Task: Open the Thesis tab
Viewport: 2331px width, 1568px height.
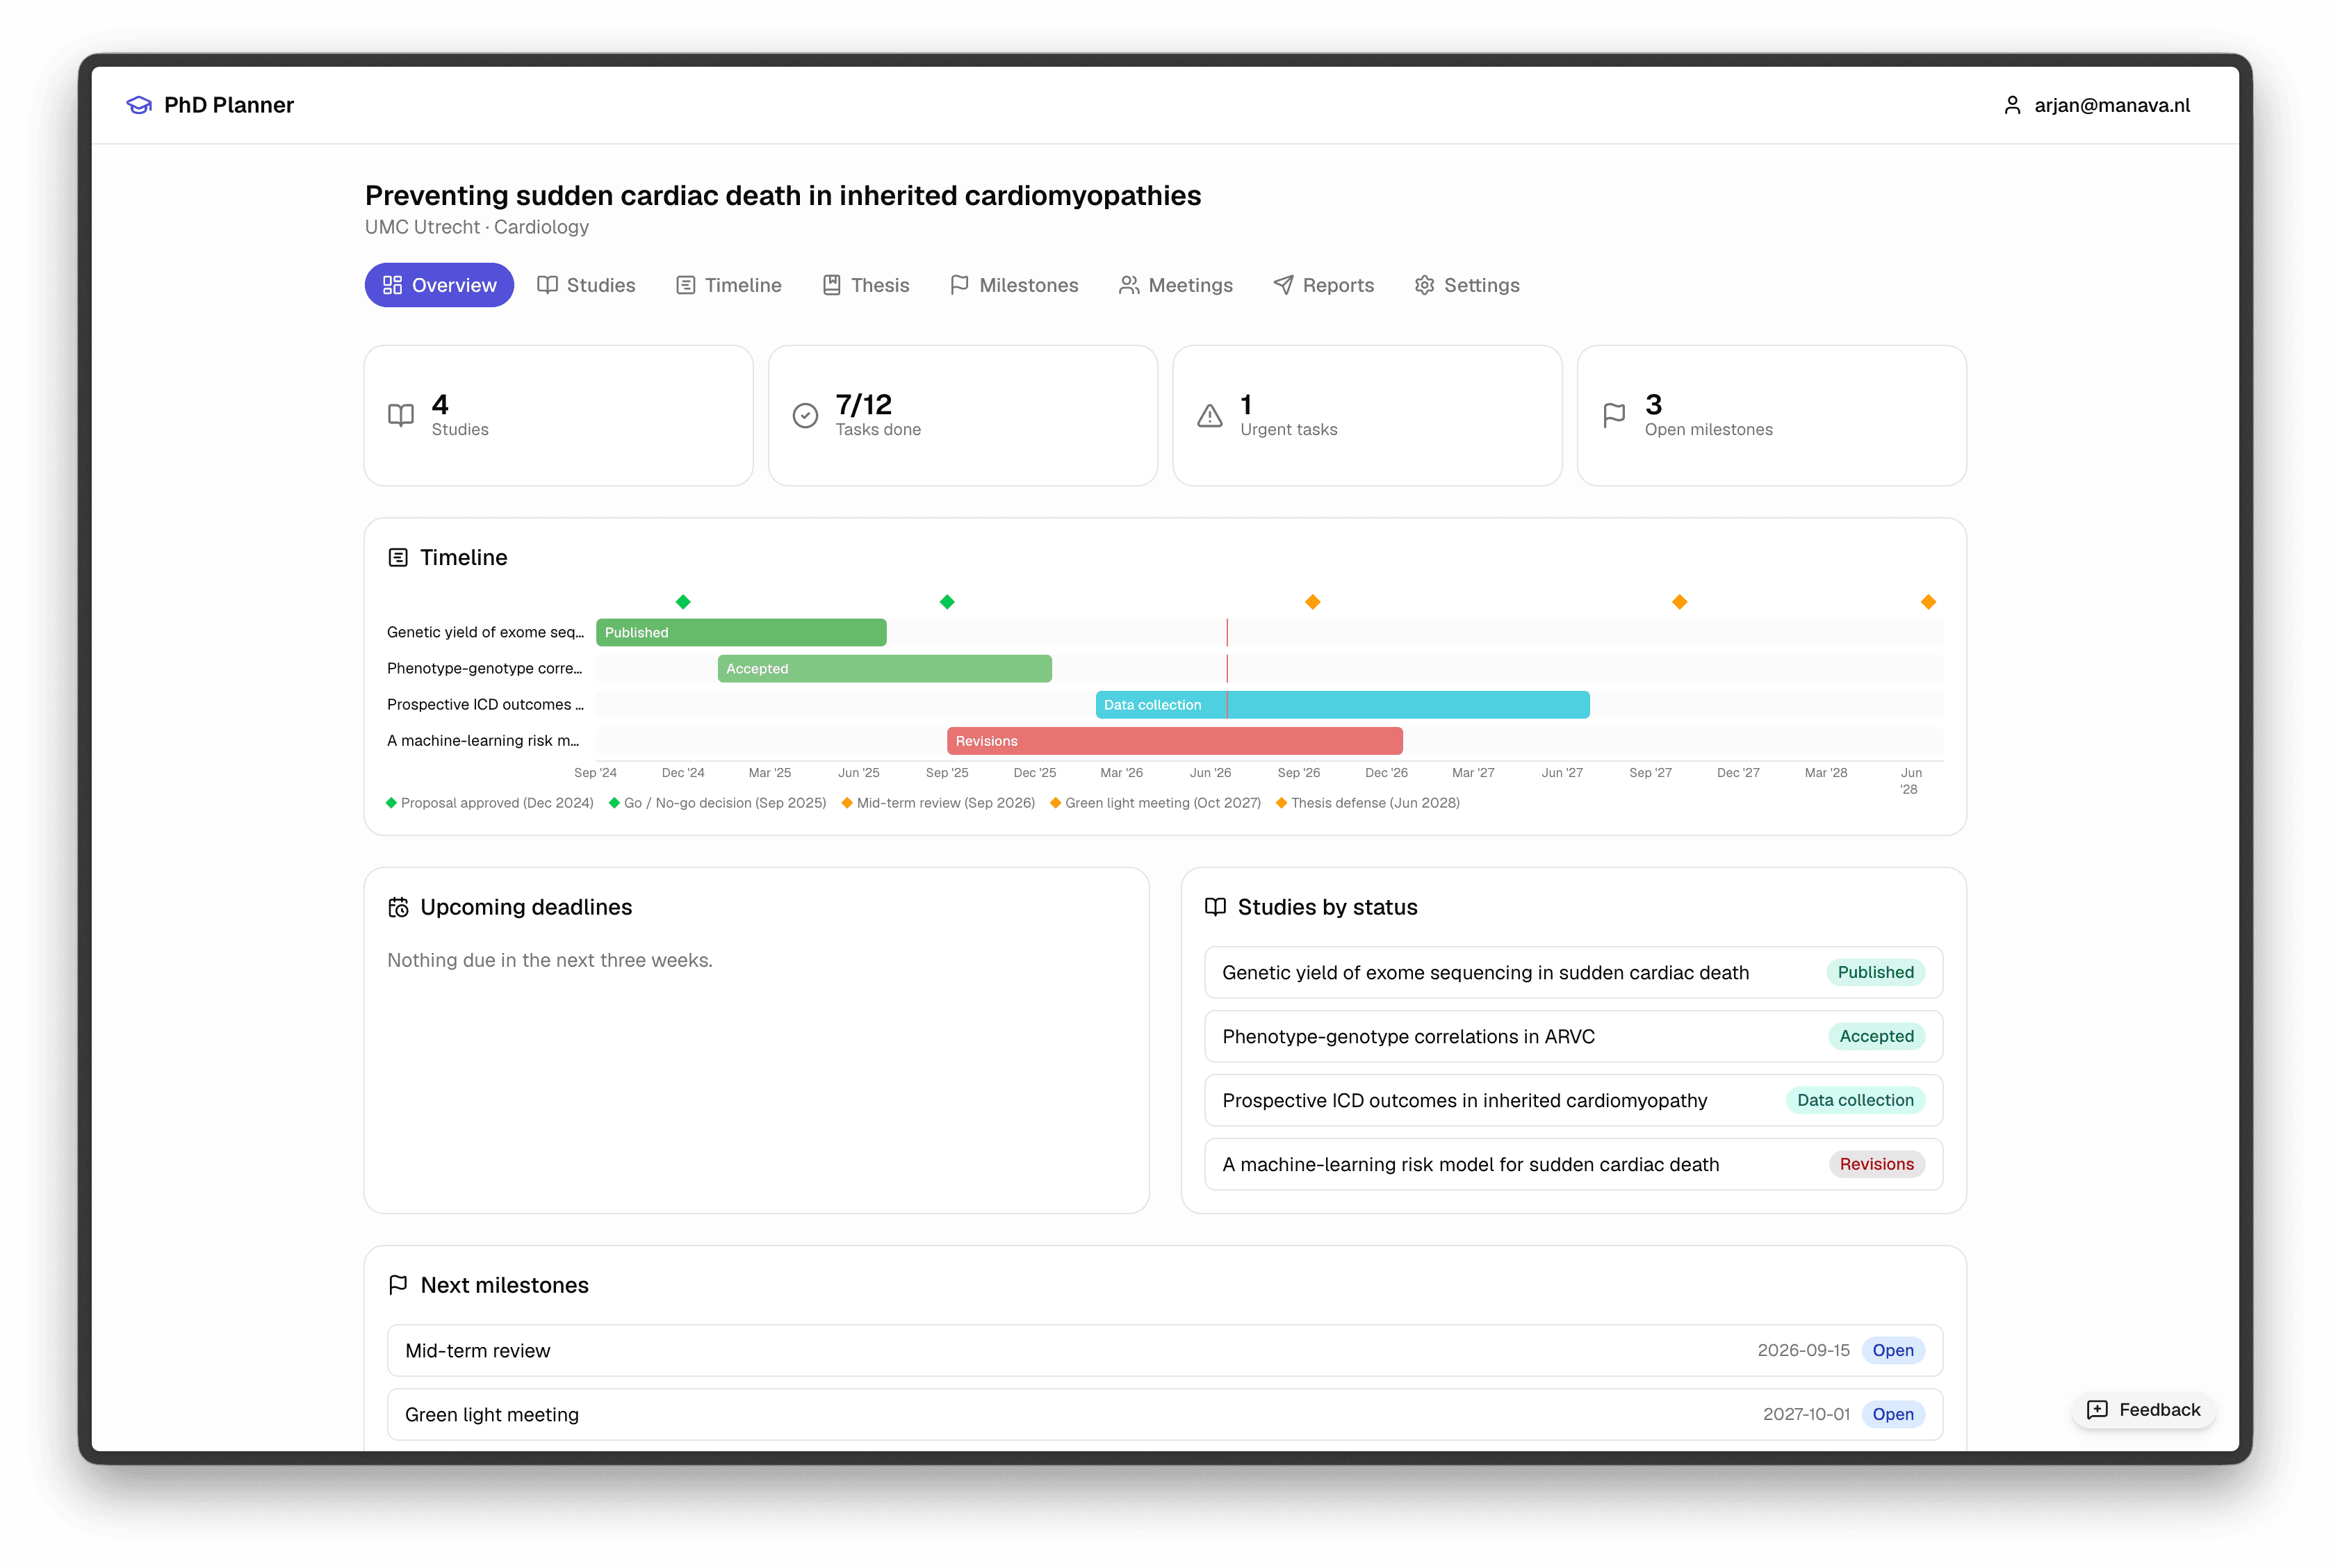Action: coord(866,285)
